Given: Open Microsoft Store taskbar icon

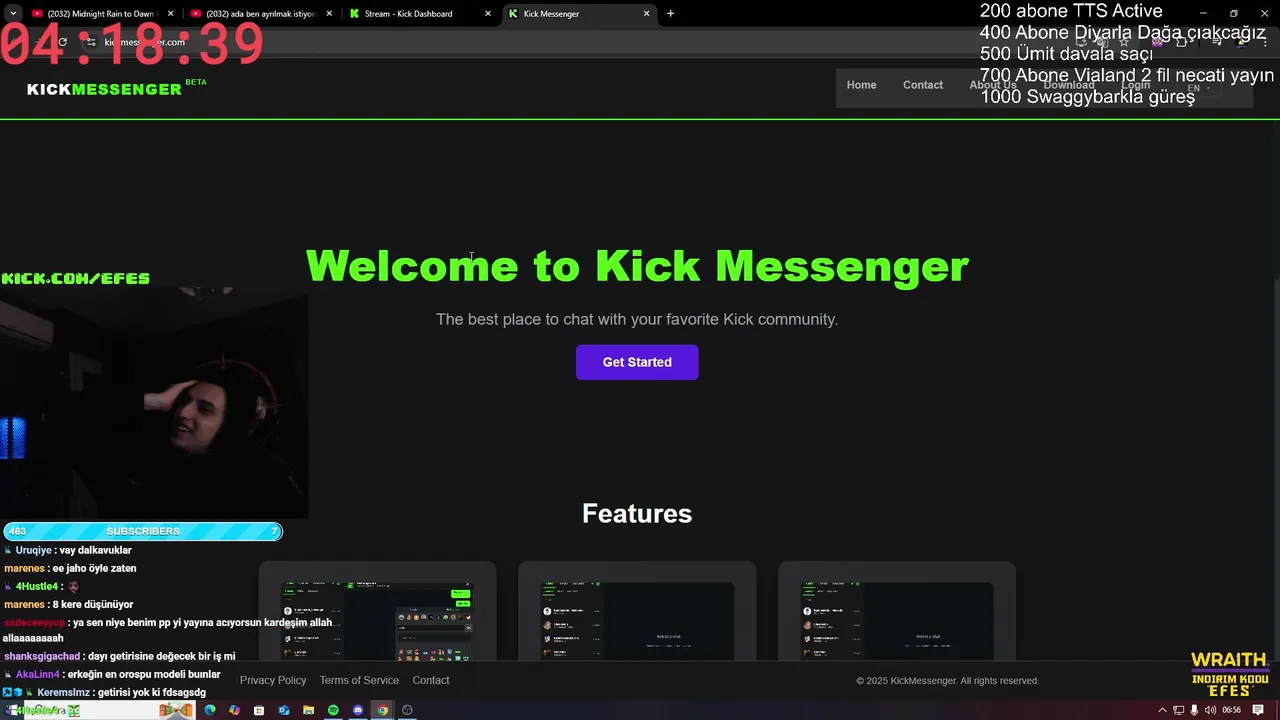Looking at the screenshot, I should click(259, 710).
